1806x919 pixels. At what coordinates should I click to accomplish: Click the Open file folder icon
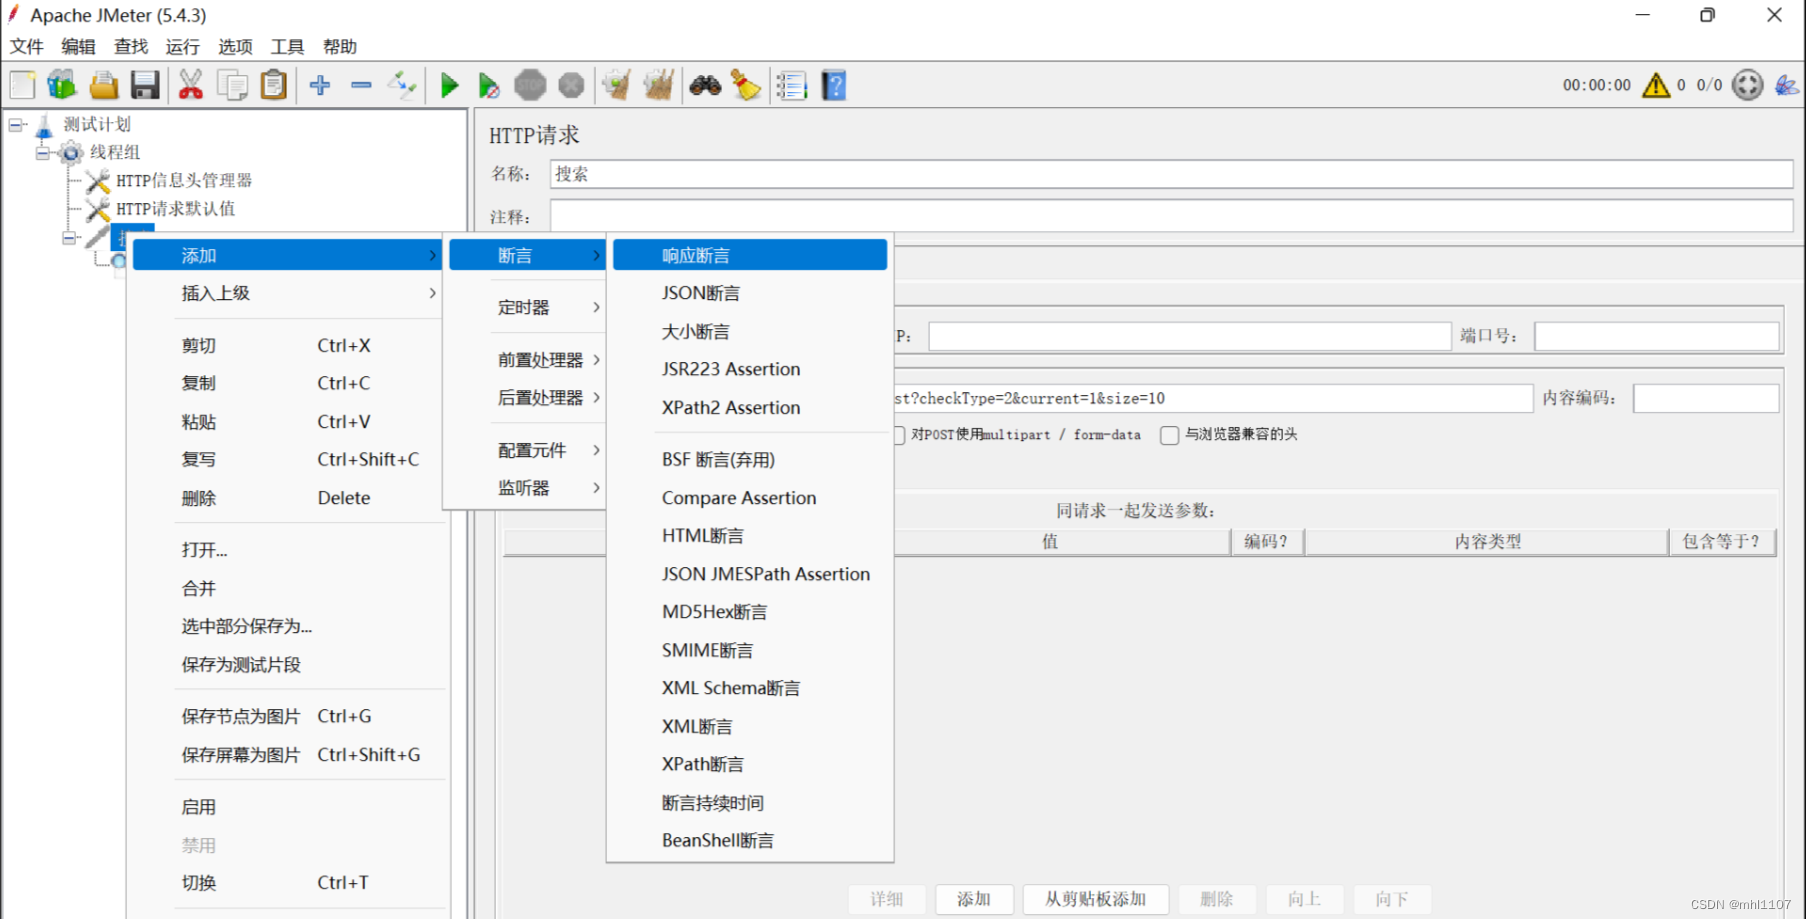coord(104,85)
